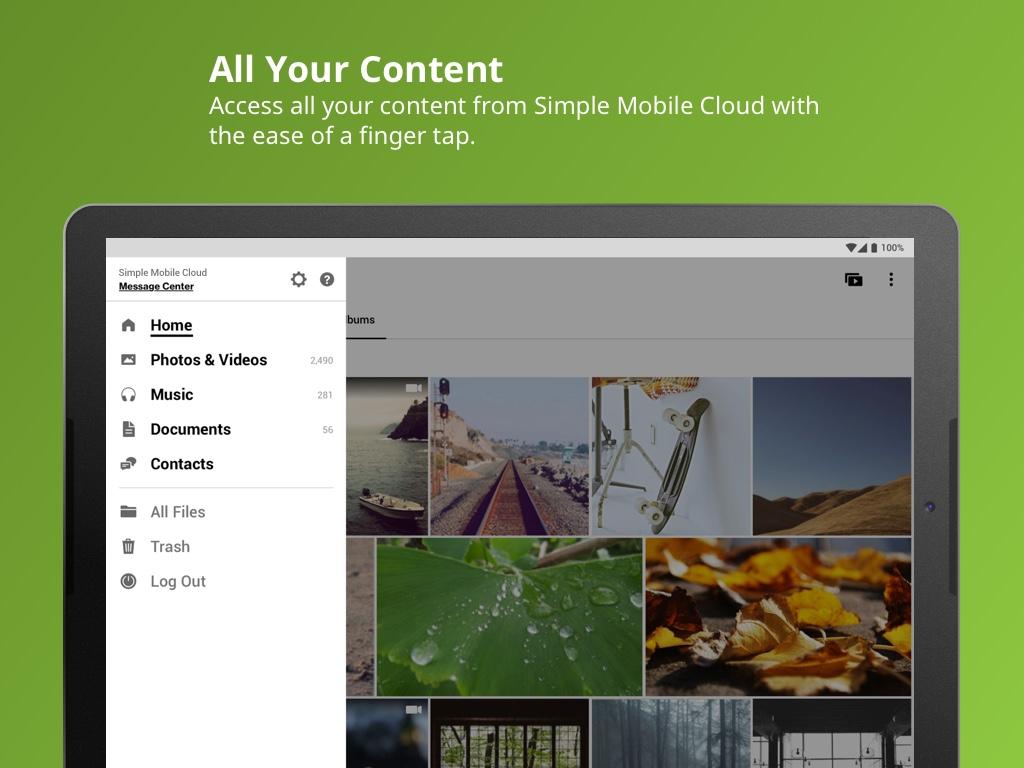Click the Photos & Videos picture icon
This screenshot has width=1024, height=768.
(x=129, y=360)
